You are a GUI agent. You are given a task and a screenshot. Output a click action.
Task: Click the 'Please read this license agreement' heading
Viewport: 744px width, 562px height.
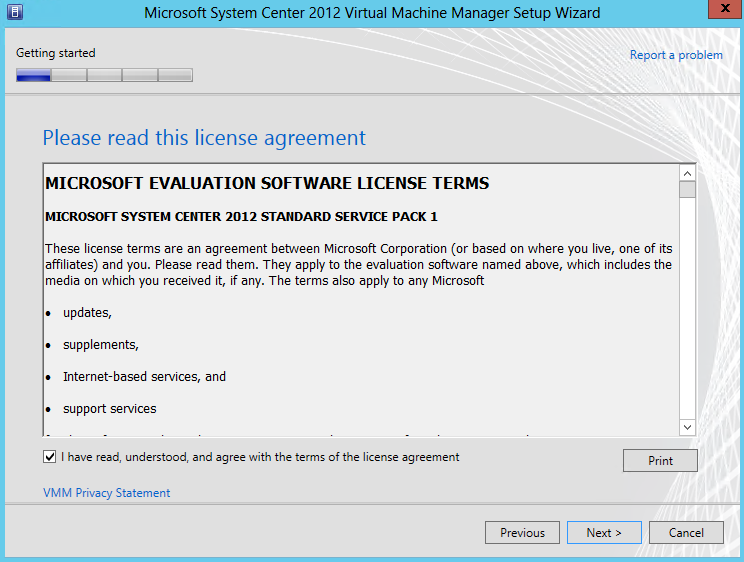point(204,138)
